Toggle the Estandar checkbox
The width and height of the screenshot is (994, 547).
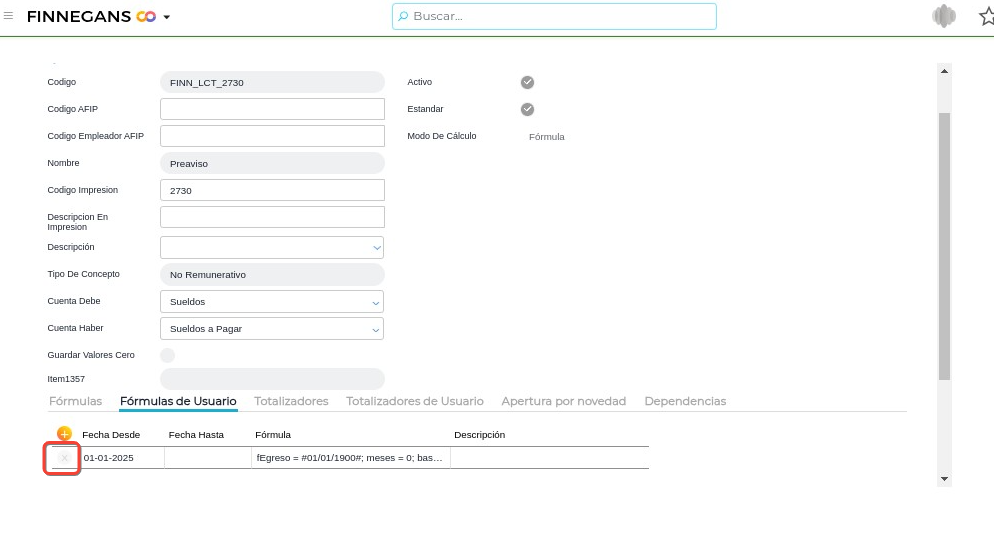(527, 109)
